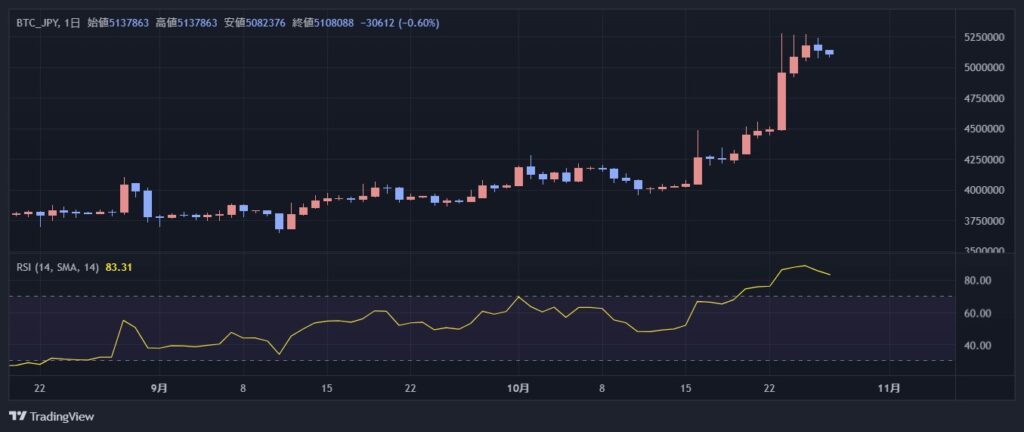Click the 5250000 price axis label

pos(985,37)
